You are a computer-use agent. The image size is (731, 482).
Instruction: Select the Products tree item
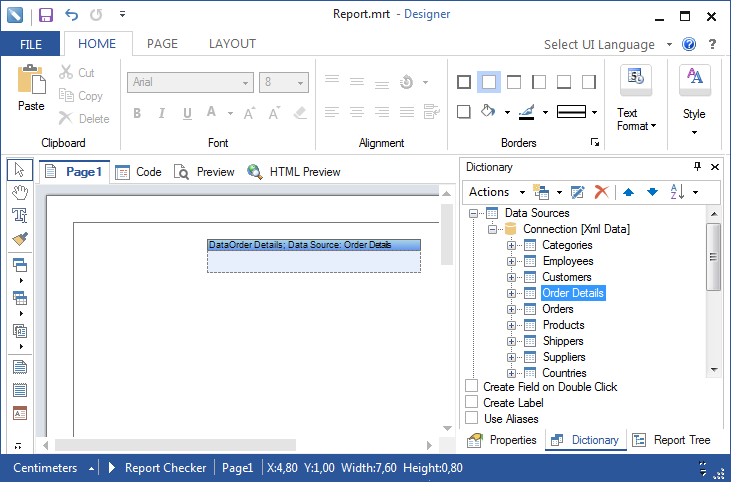tap(563, 325)
